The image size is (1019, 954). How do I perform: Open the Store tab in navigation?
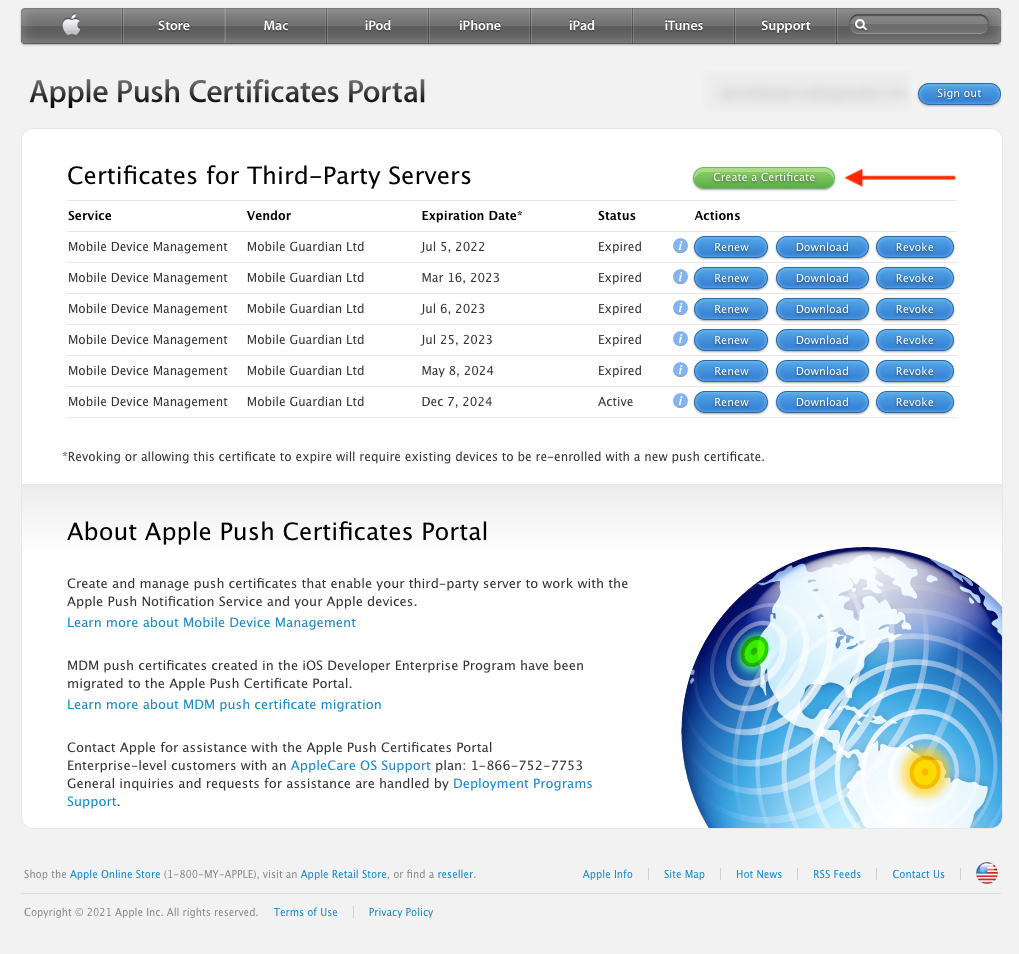click(x=174, y=25)
